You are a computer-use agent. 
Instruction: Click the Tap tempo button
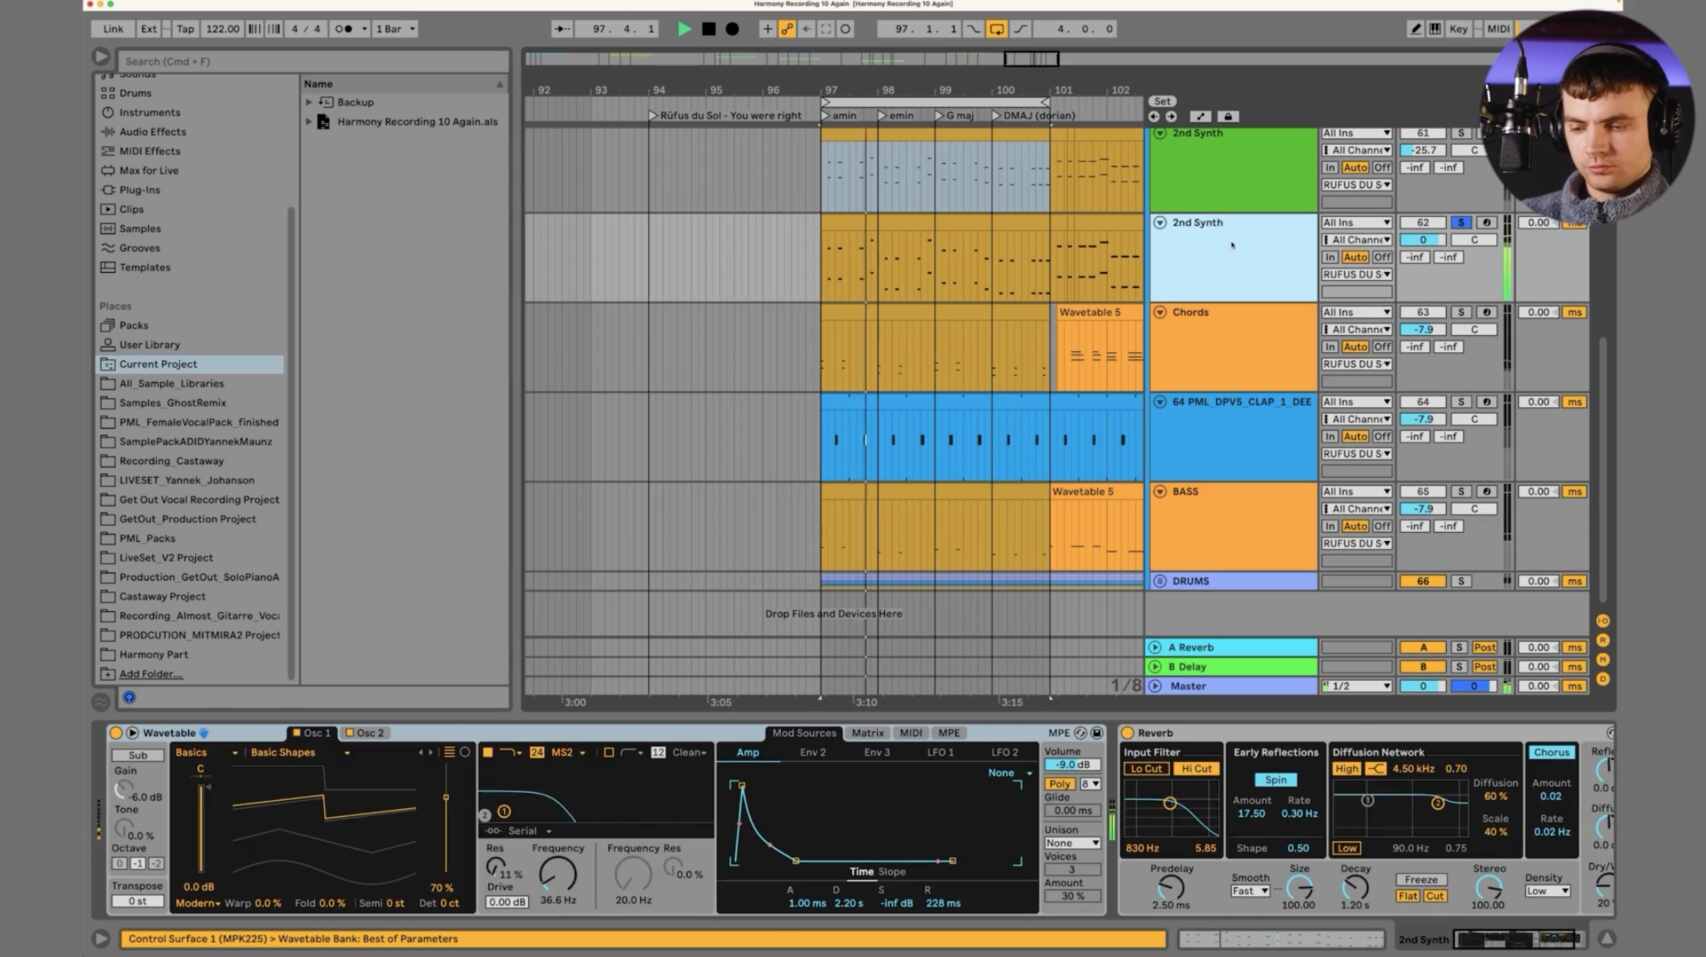(185, 29)
